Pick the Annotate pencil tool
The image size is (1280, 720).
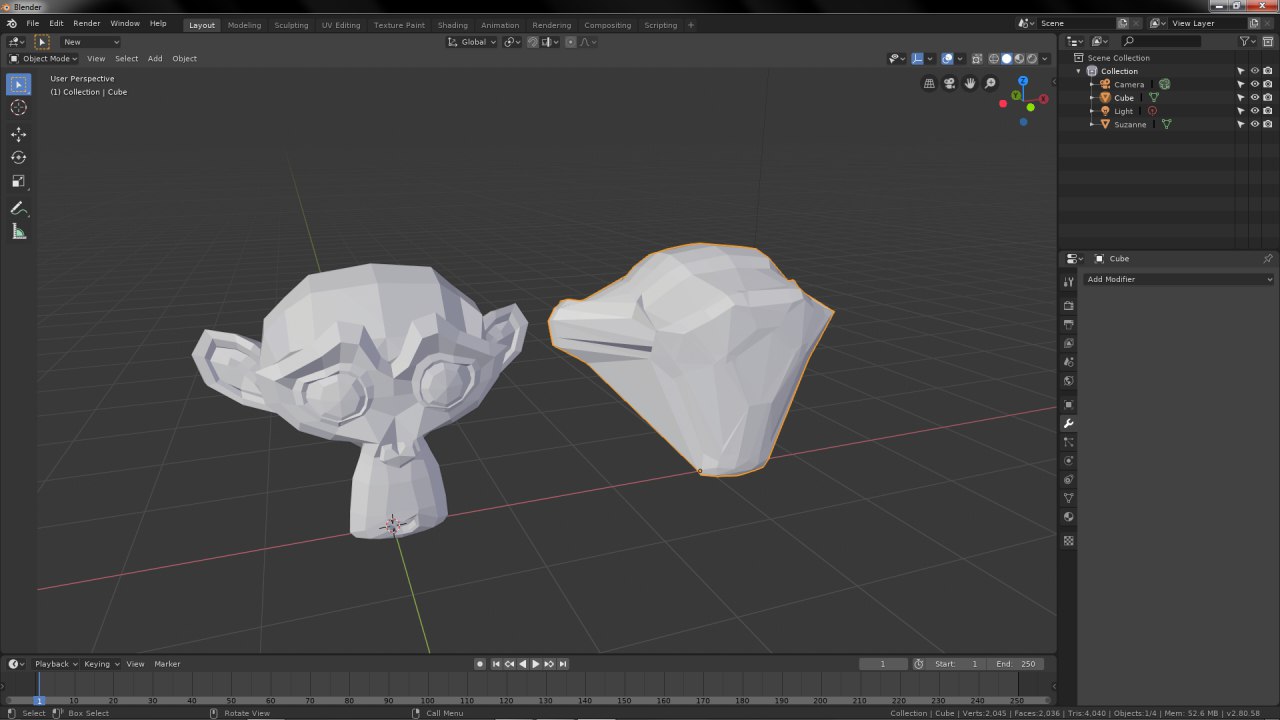pos(19,208)
